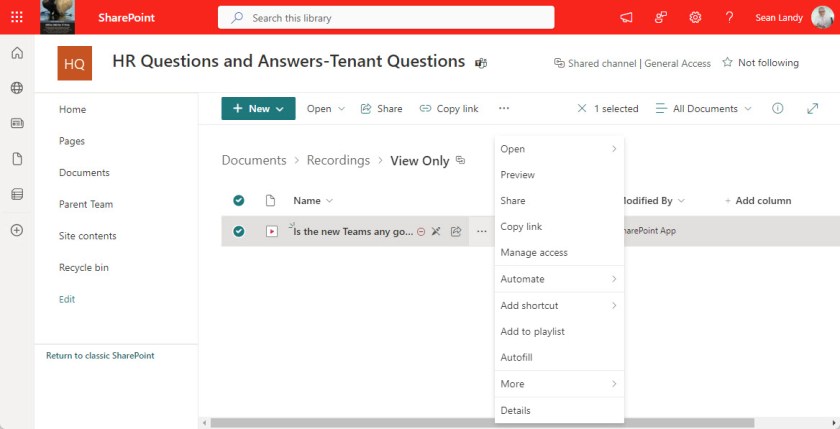Click the Create plus icon in rail
840x429 pixels.
pos(17,230)
